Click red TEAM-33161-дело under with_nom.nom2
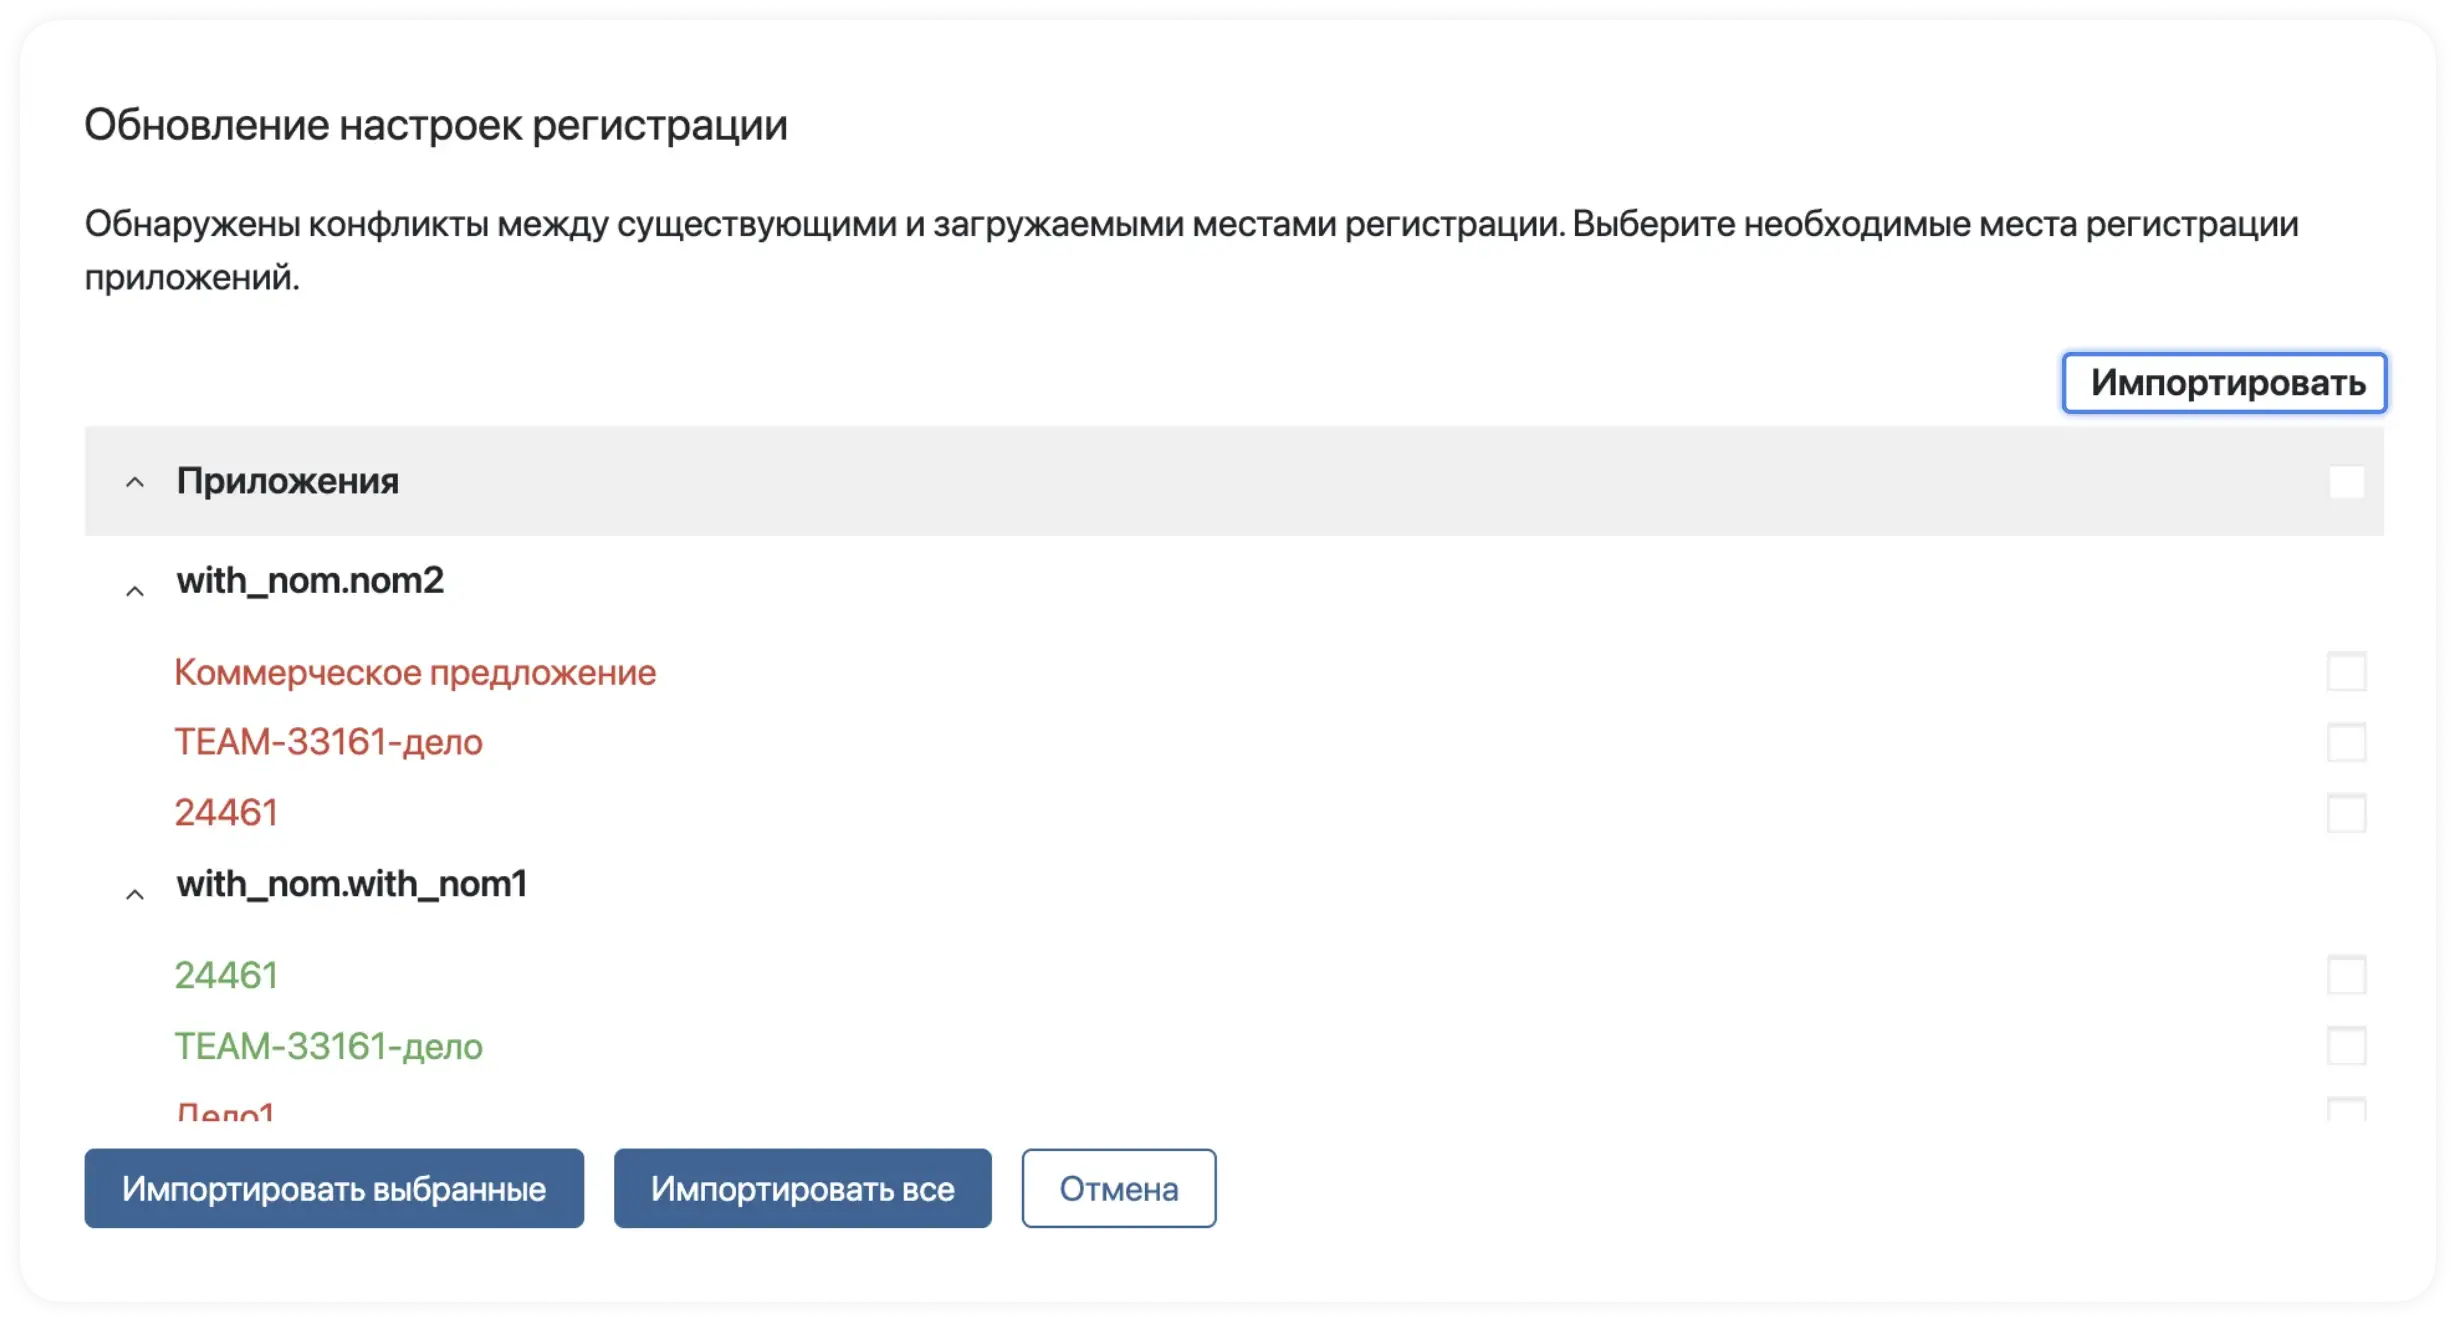Image resolution: width=2456 pixels, height=1334 pixels. click(328, 743)
